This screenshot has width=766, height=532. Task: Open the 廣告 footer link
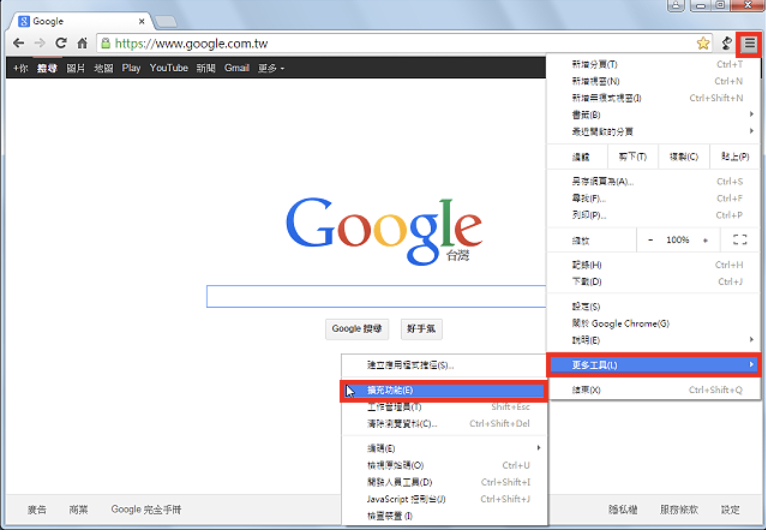pos(37,510)
